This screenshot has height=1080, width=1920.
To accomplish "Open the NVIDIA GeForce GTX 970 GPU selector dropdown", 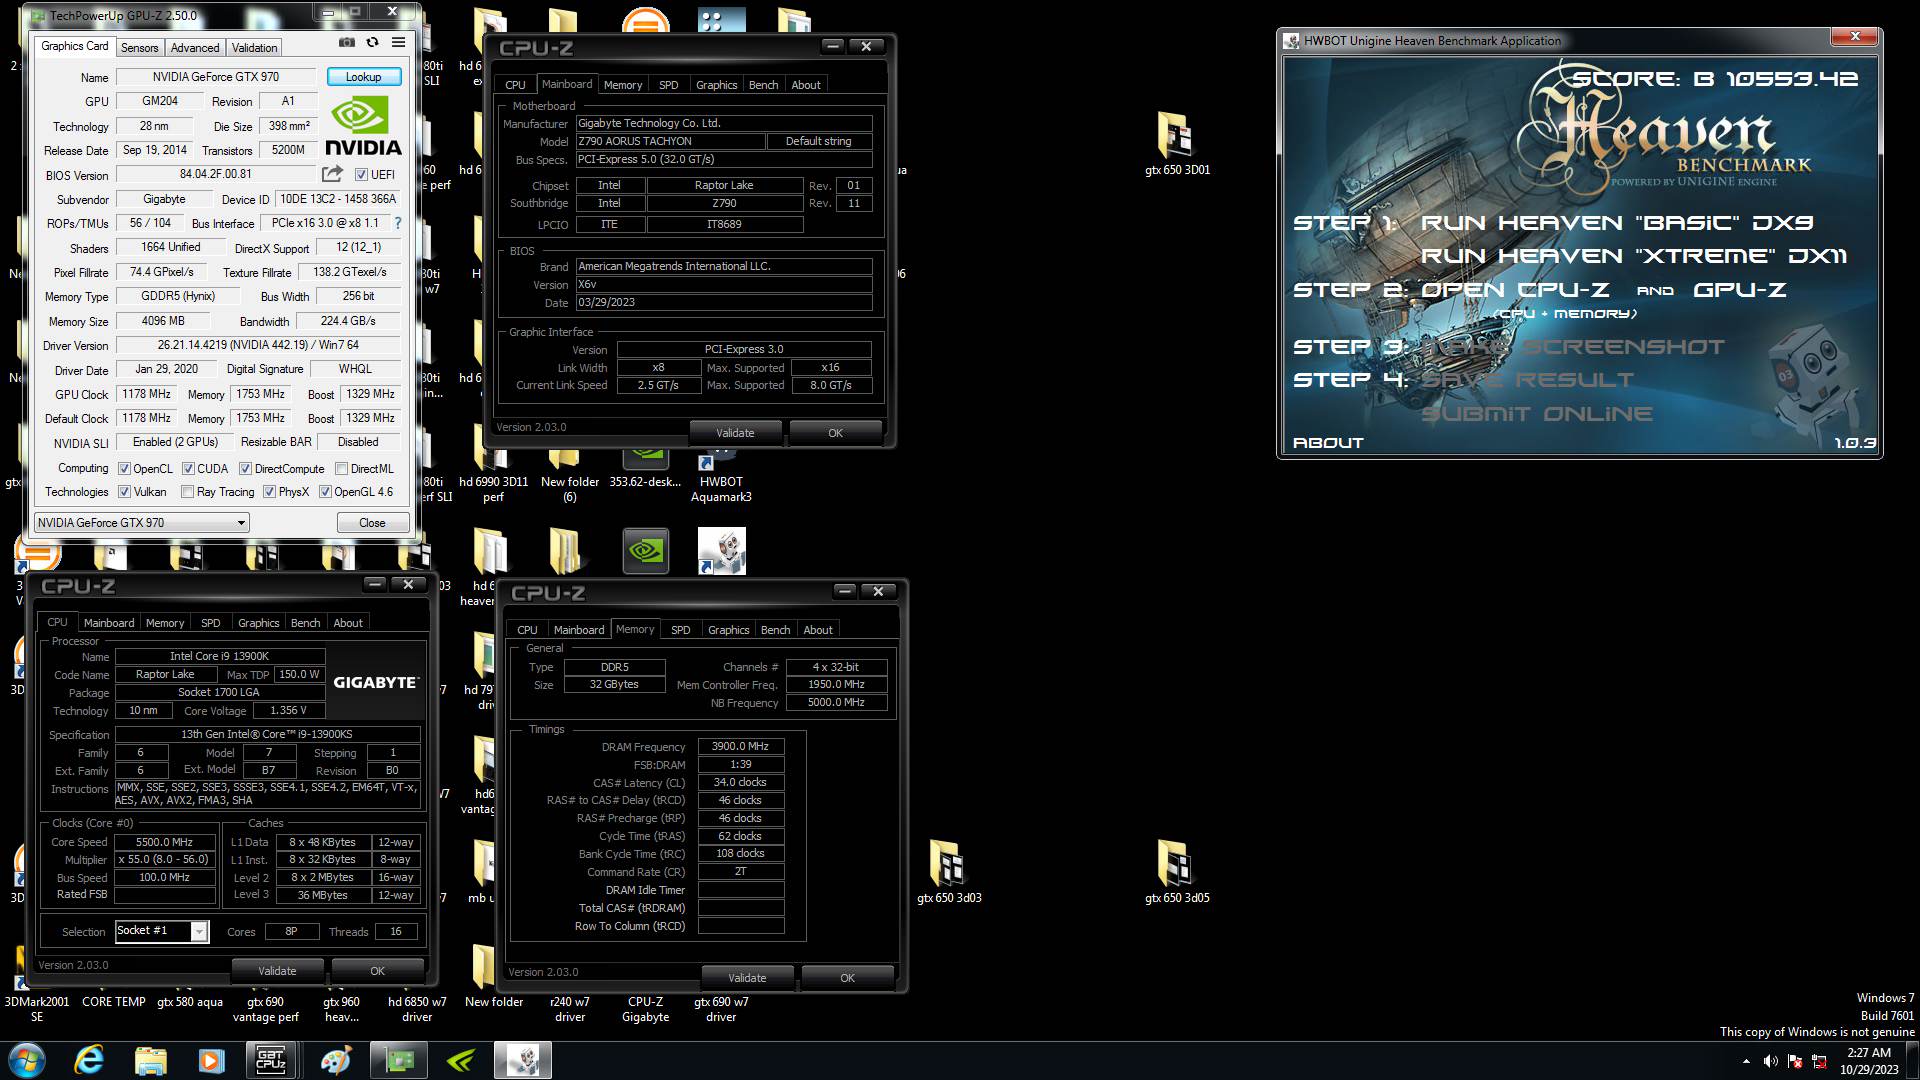I will (141, 522).
